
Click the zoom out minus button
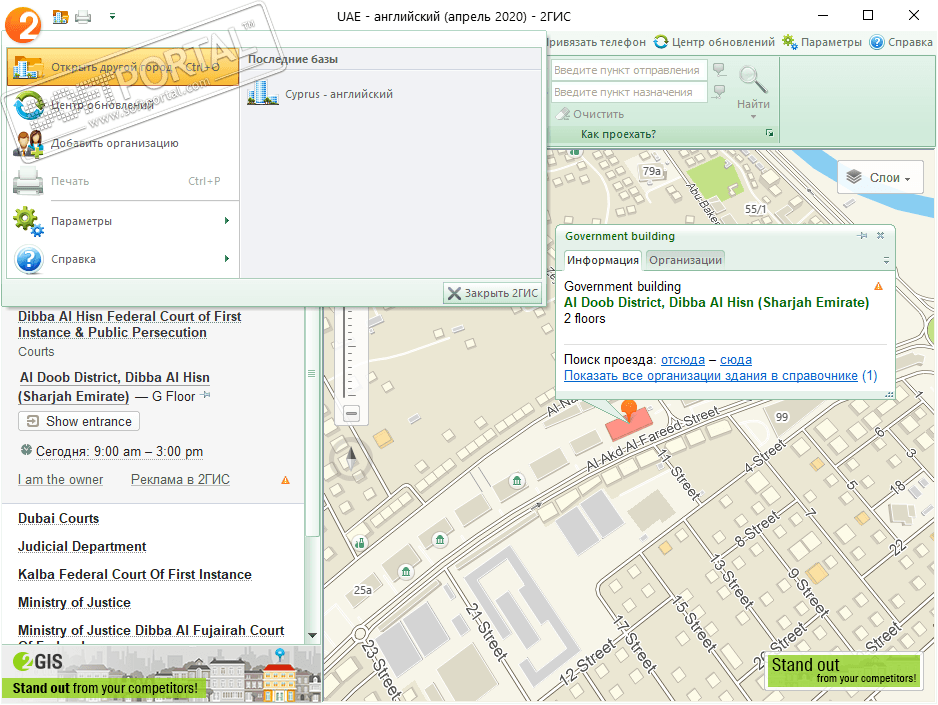tap(352, 413)
